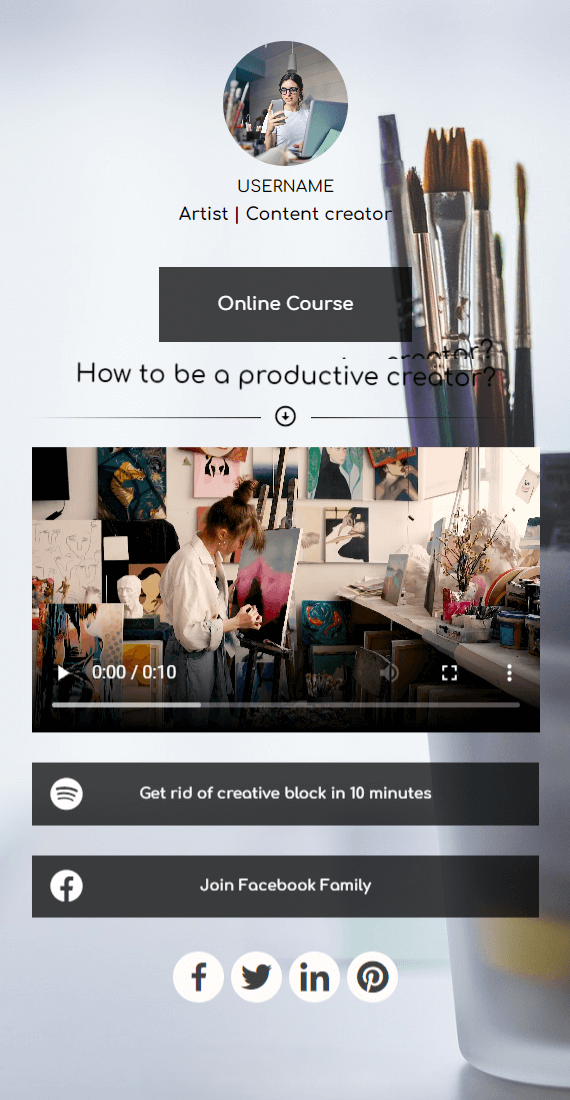Click How to be a productive creator heading

pos(285,374)
